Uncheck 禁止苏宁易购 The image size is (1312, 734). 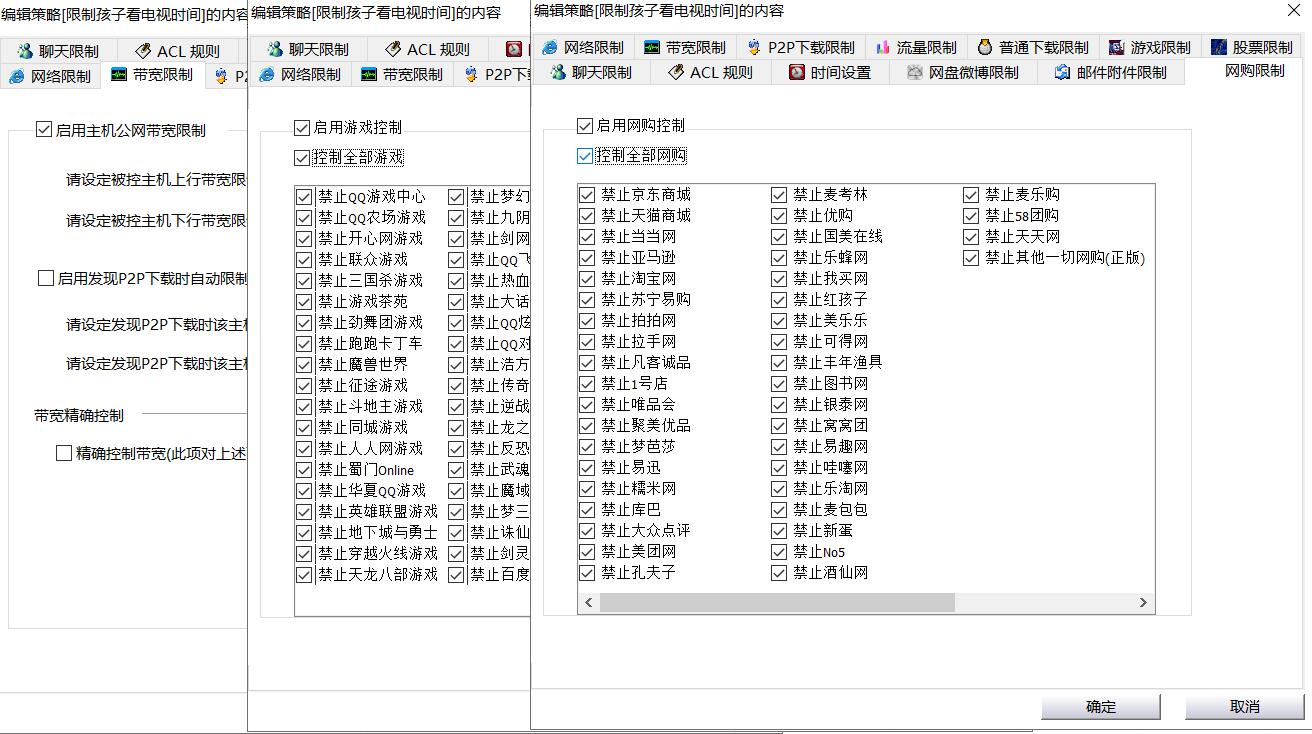tap(587, 300)
